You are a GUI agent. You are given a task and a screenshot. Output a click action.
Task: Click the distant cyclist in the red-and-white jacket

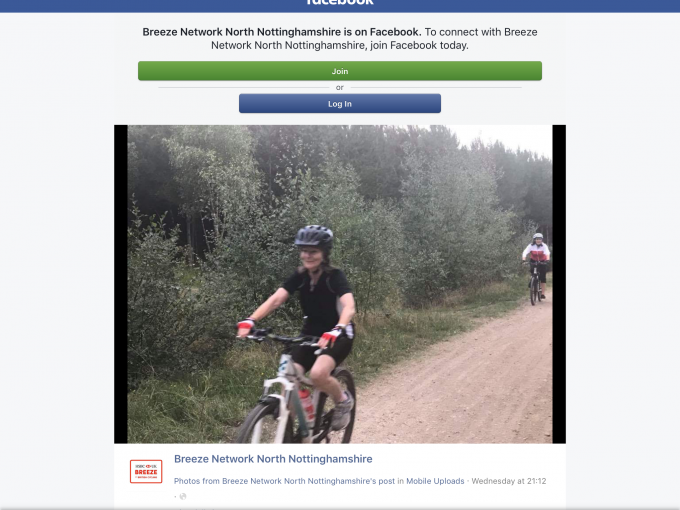click(536, 268)
